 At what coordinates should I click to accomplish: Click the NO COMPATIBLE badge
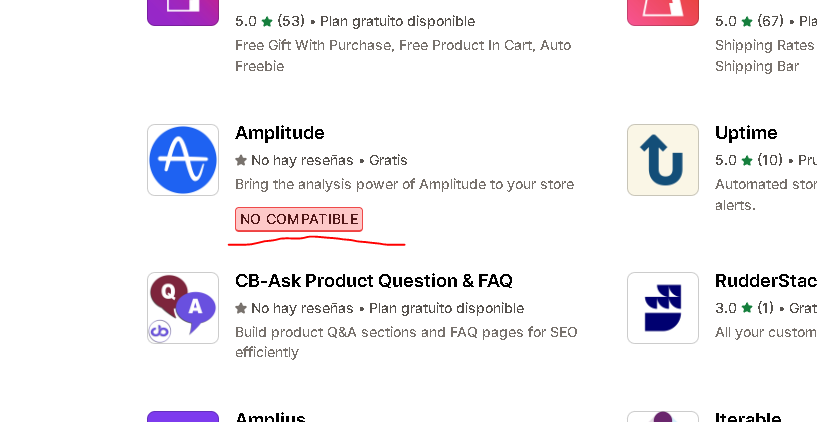(x=299, y=219)
